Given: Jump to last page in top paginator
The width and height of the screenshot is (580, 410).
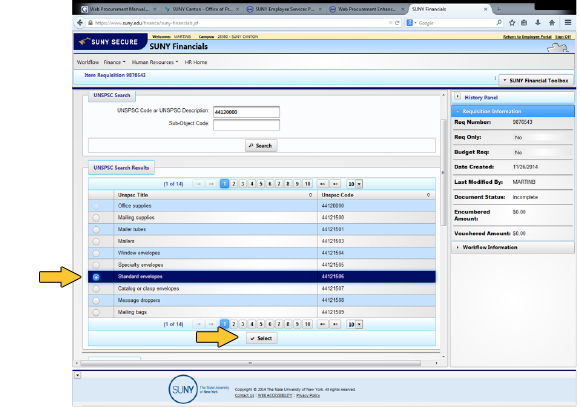Looking at the screenshot, I should point(335,184).
